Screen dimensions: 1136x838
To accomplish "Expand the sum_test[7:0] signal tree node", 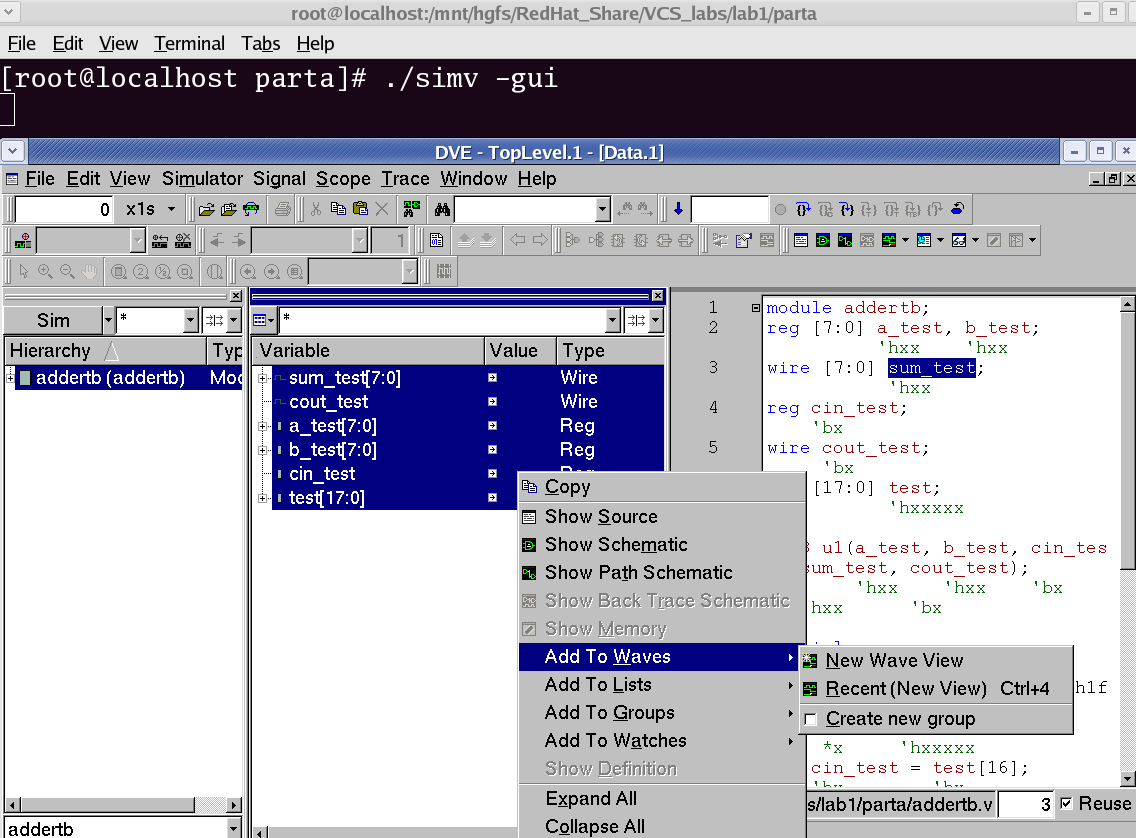I will click(x=262, y=378).
